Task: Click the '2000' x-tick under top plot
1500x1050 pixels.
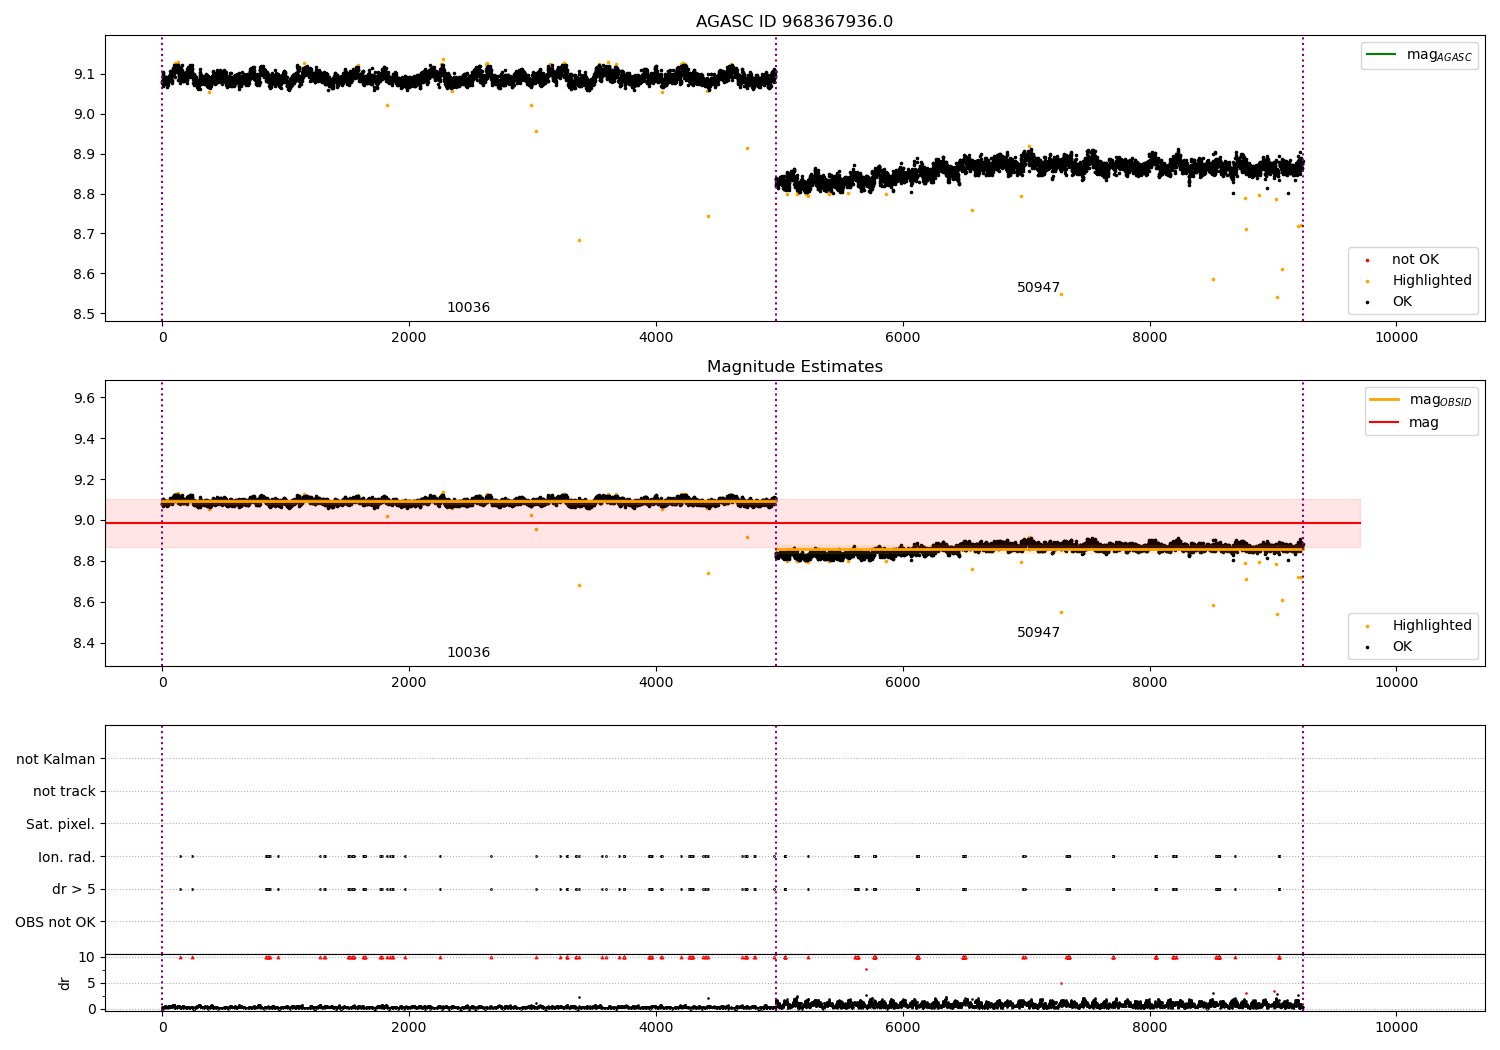Action: click(x=409, y=338)
